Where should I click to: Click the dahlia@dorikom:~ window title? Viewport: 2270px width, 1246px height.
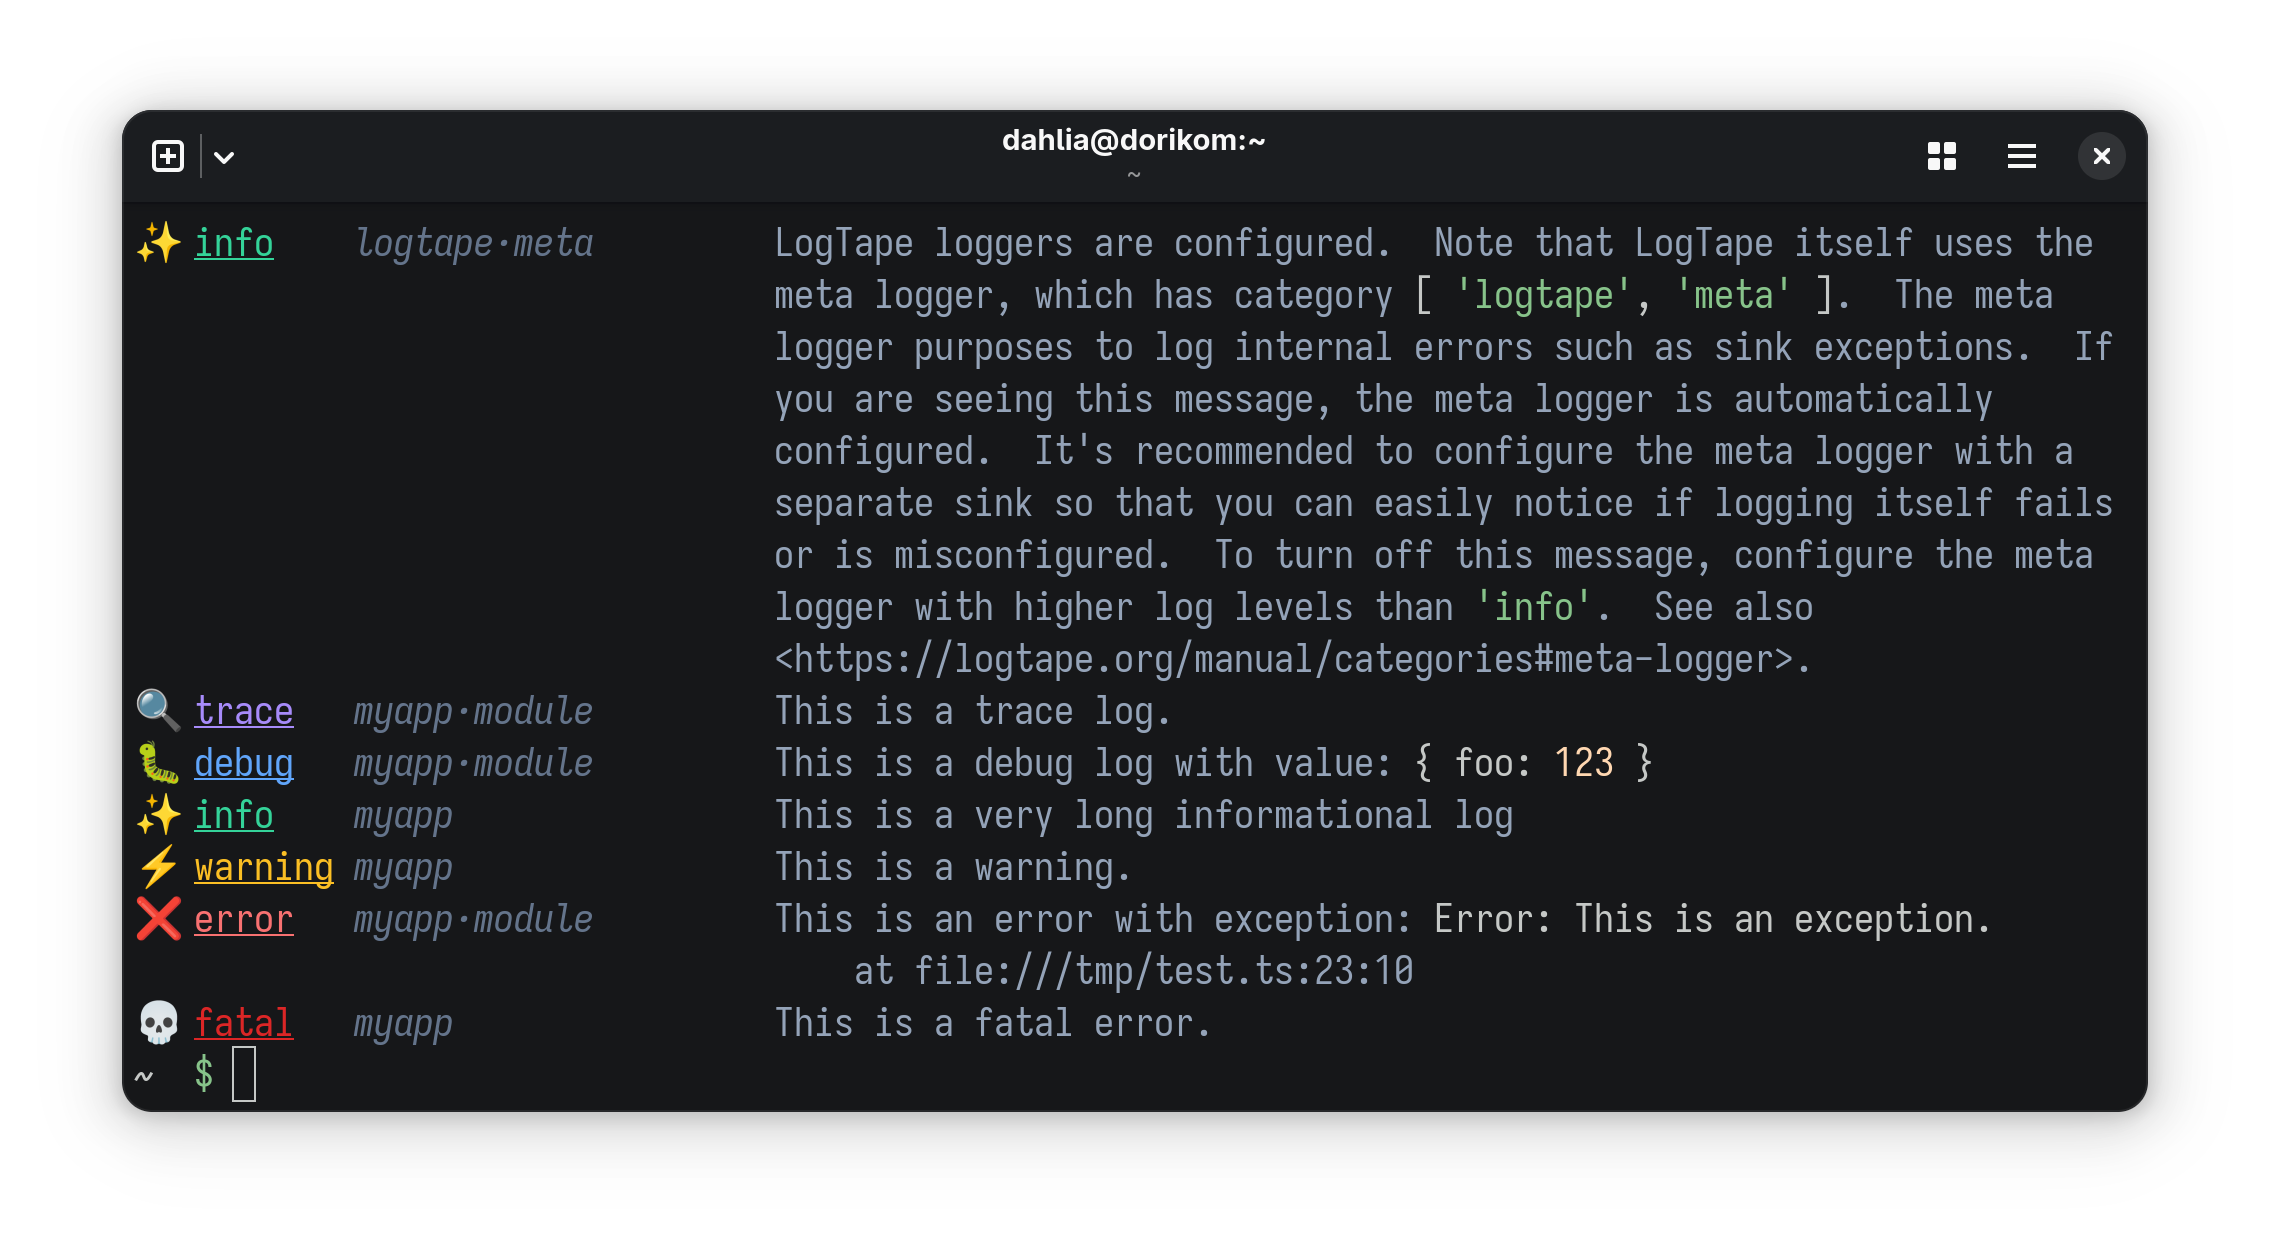1134,141
